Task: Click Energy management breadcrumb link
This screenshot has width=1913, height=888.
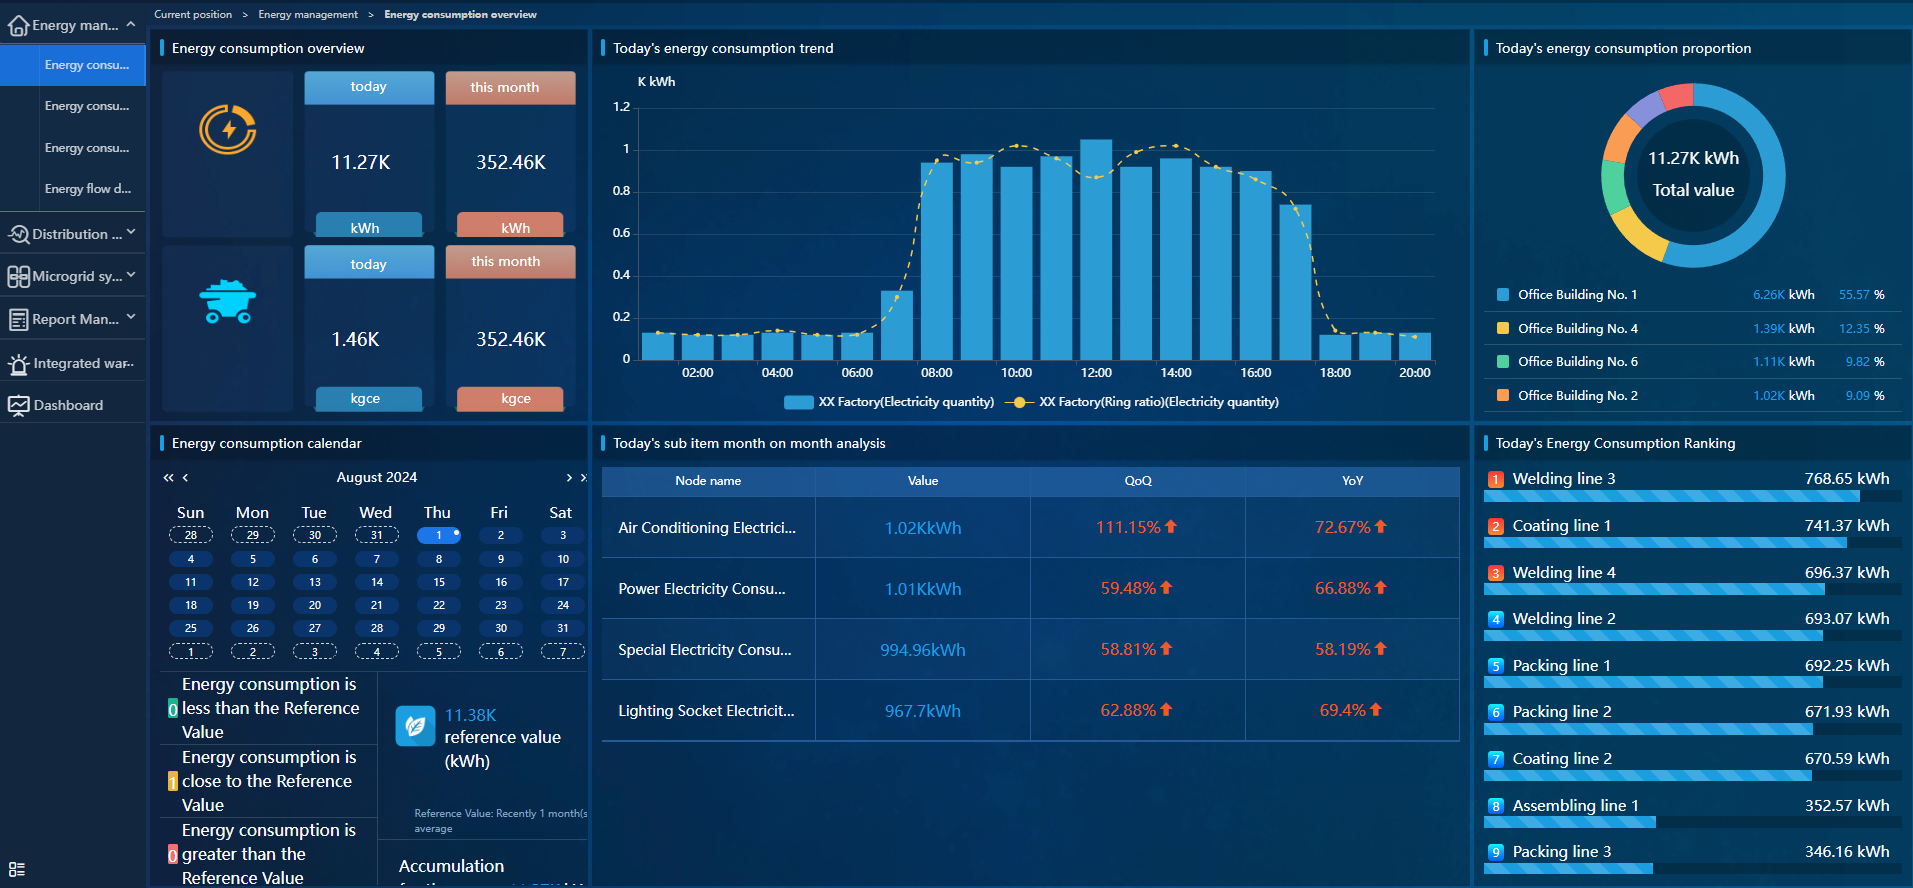Action: [307, 15]
